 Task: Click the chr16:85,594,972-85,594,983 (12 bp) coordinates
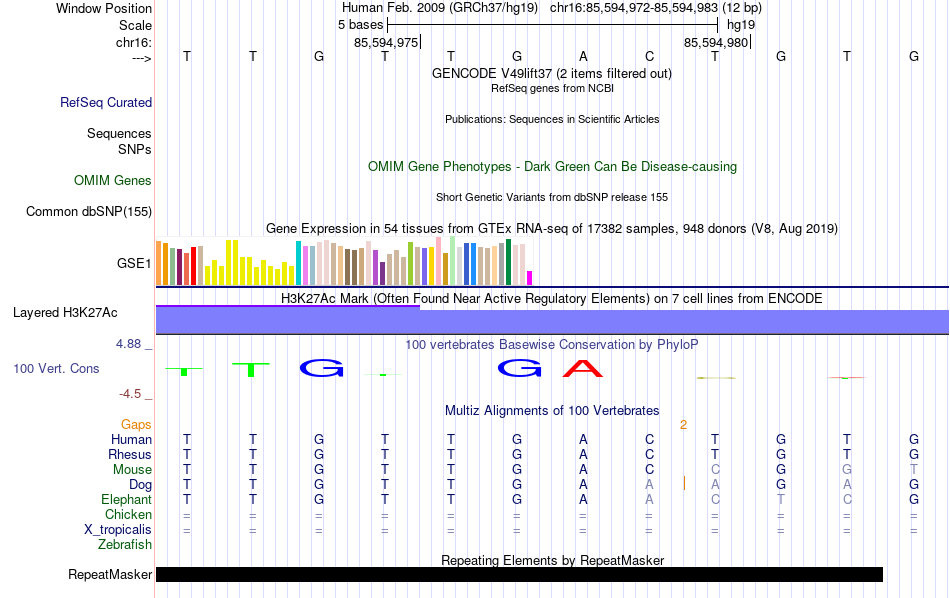click(x=656, y=8)
